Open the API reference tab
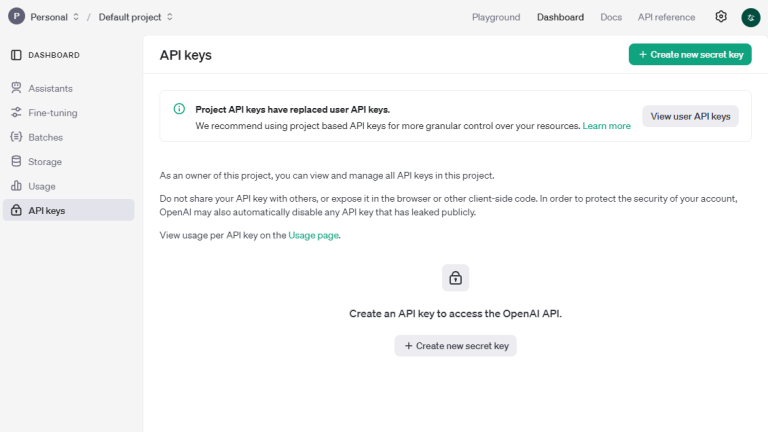Image resolution: width=768 pixels, height=432 pixels. (666, 17)
